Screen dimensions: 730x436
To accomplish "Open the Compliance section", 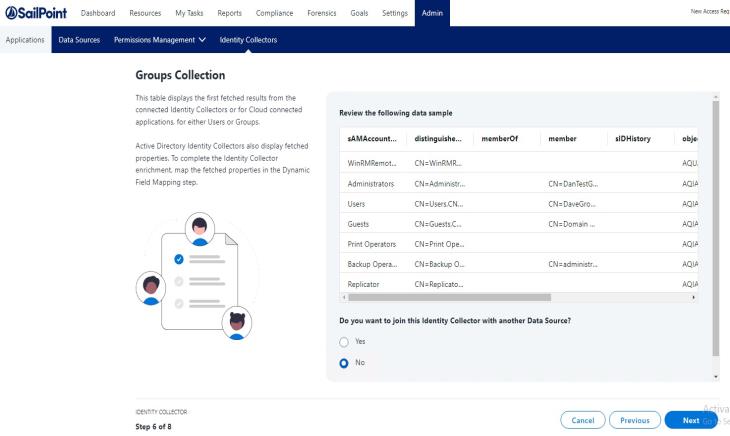I will pyautogui.click(x=274, y=13).
